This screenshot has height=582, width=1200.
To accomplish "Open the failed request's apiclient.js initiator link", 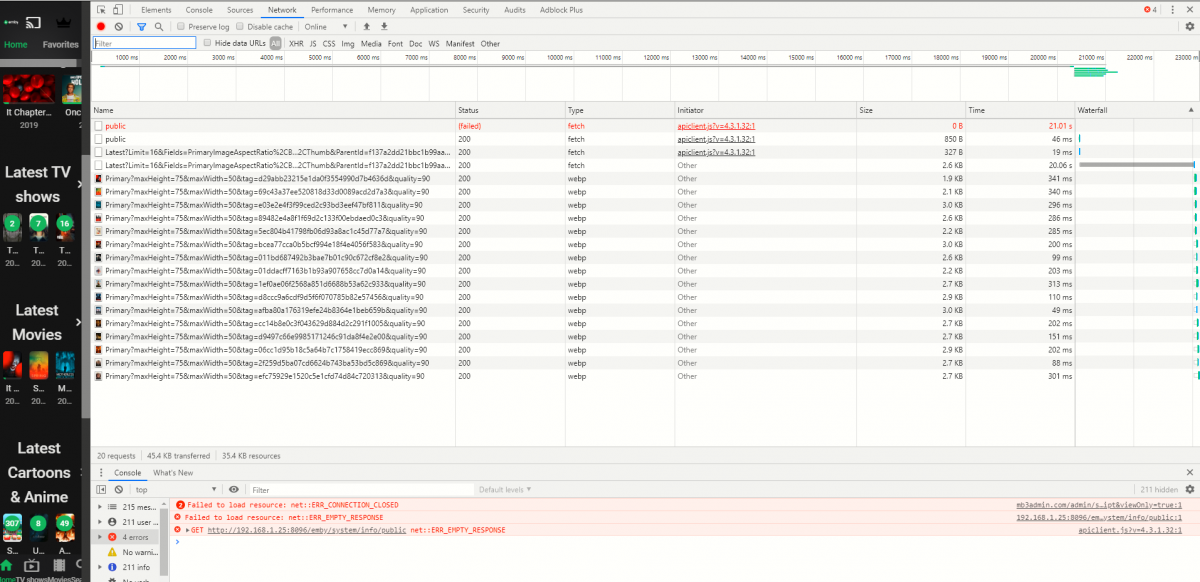I will click(x=715, y=126).
